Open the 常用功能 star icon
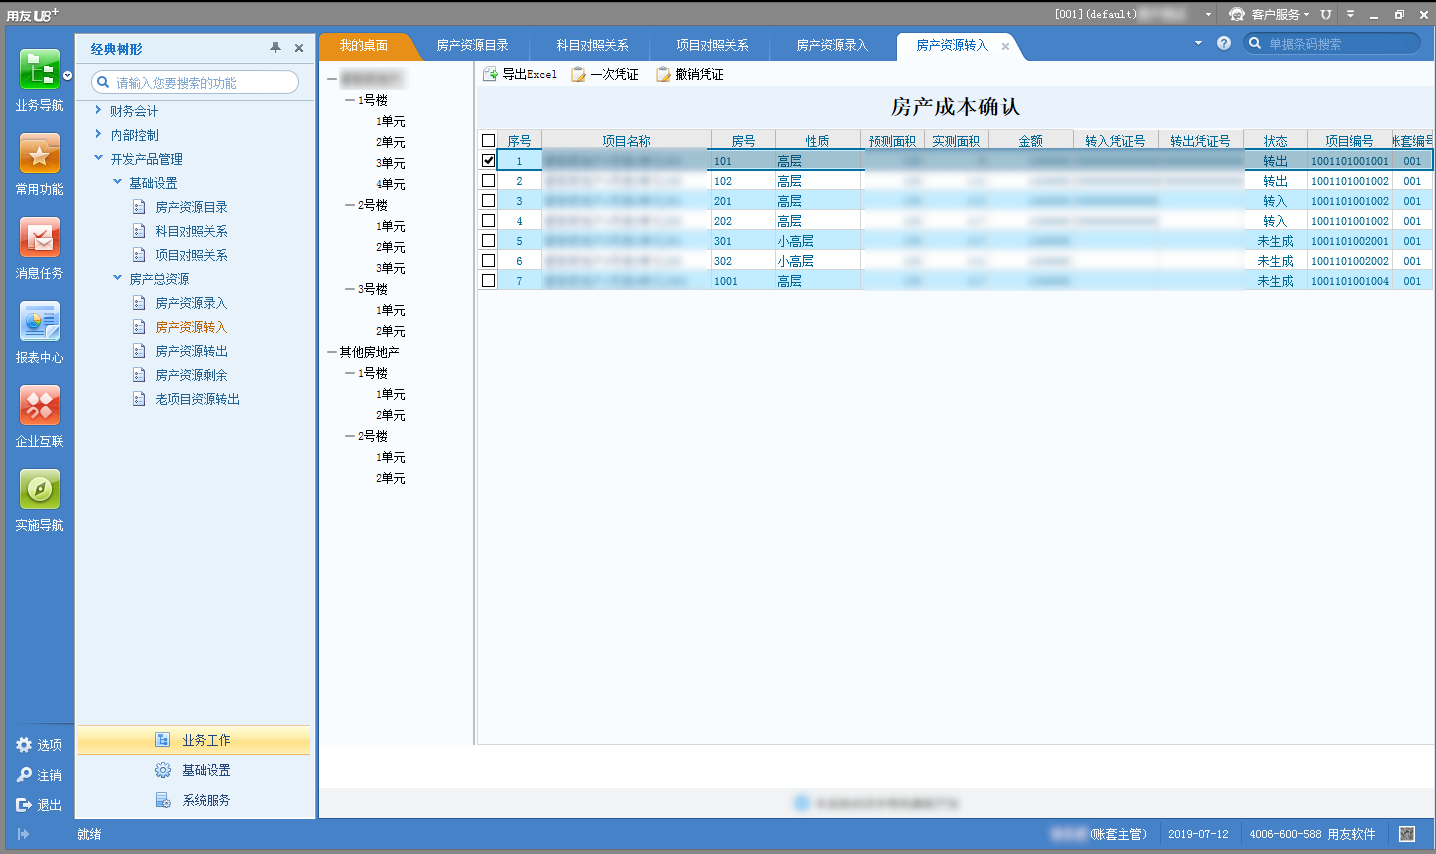Screen dimensions: 1436x854 pyautogui.click(x=40, y=154)
